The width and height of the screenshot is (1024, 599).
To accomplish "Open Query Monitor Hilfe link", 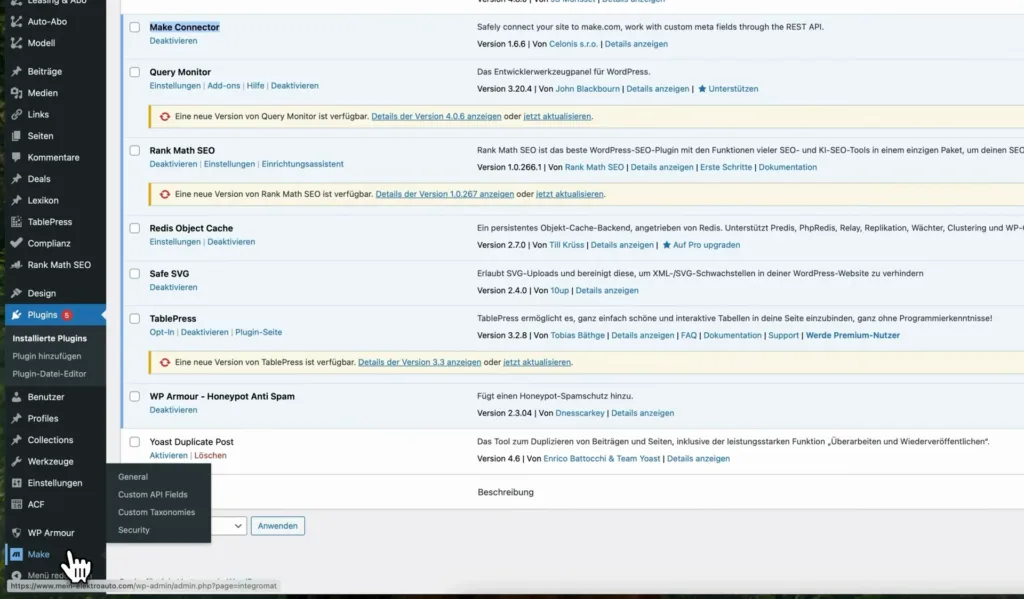I will coord(255,86).
